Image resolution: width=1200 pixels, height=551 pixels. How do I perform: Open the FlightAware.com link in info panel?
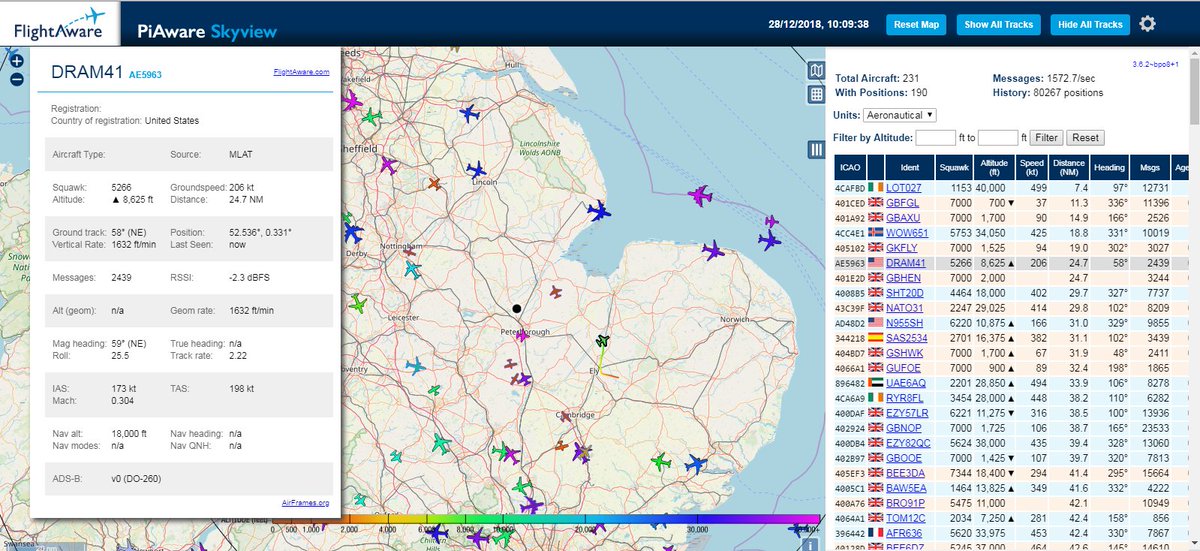301,72
